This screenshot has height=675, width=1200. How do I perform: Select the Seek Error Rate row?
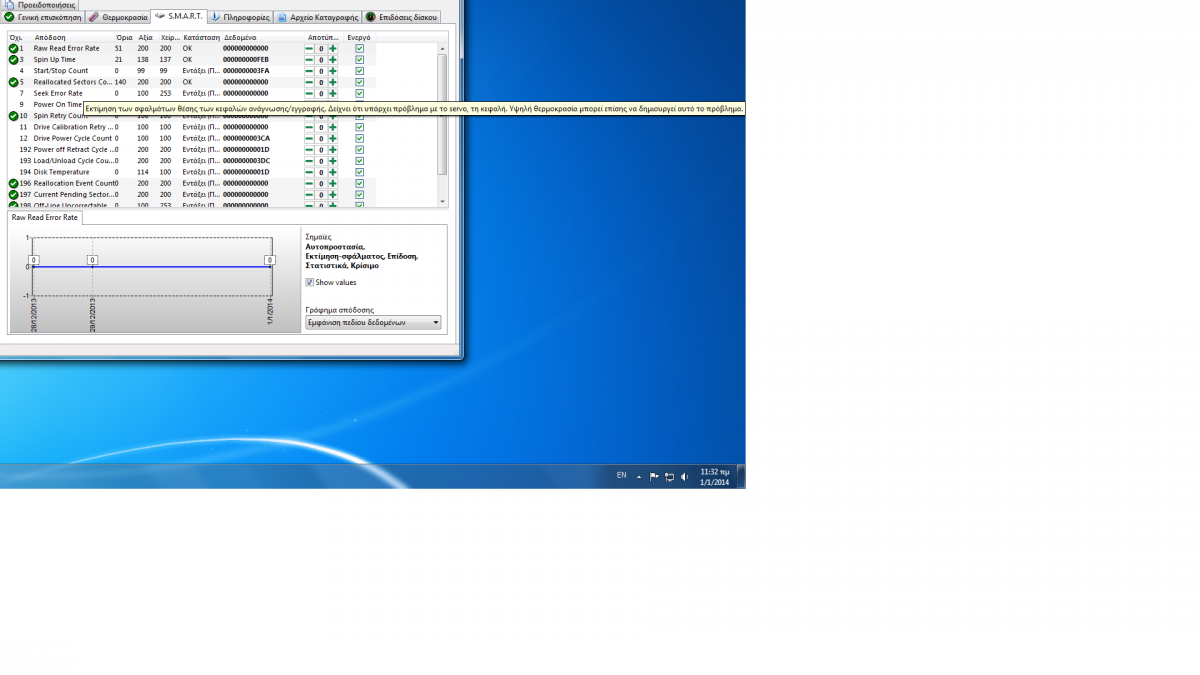click(x=192, y=93)
